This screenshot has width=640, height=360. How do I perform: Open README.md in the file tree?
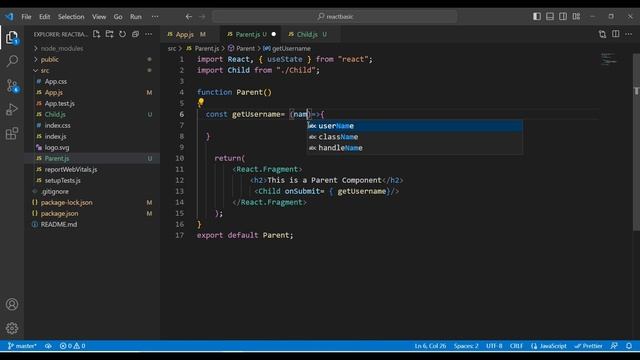pyautogui.click(x=92, y=224)
